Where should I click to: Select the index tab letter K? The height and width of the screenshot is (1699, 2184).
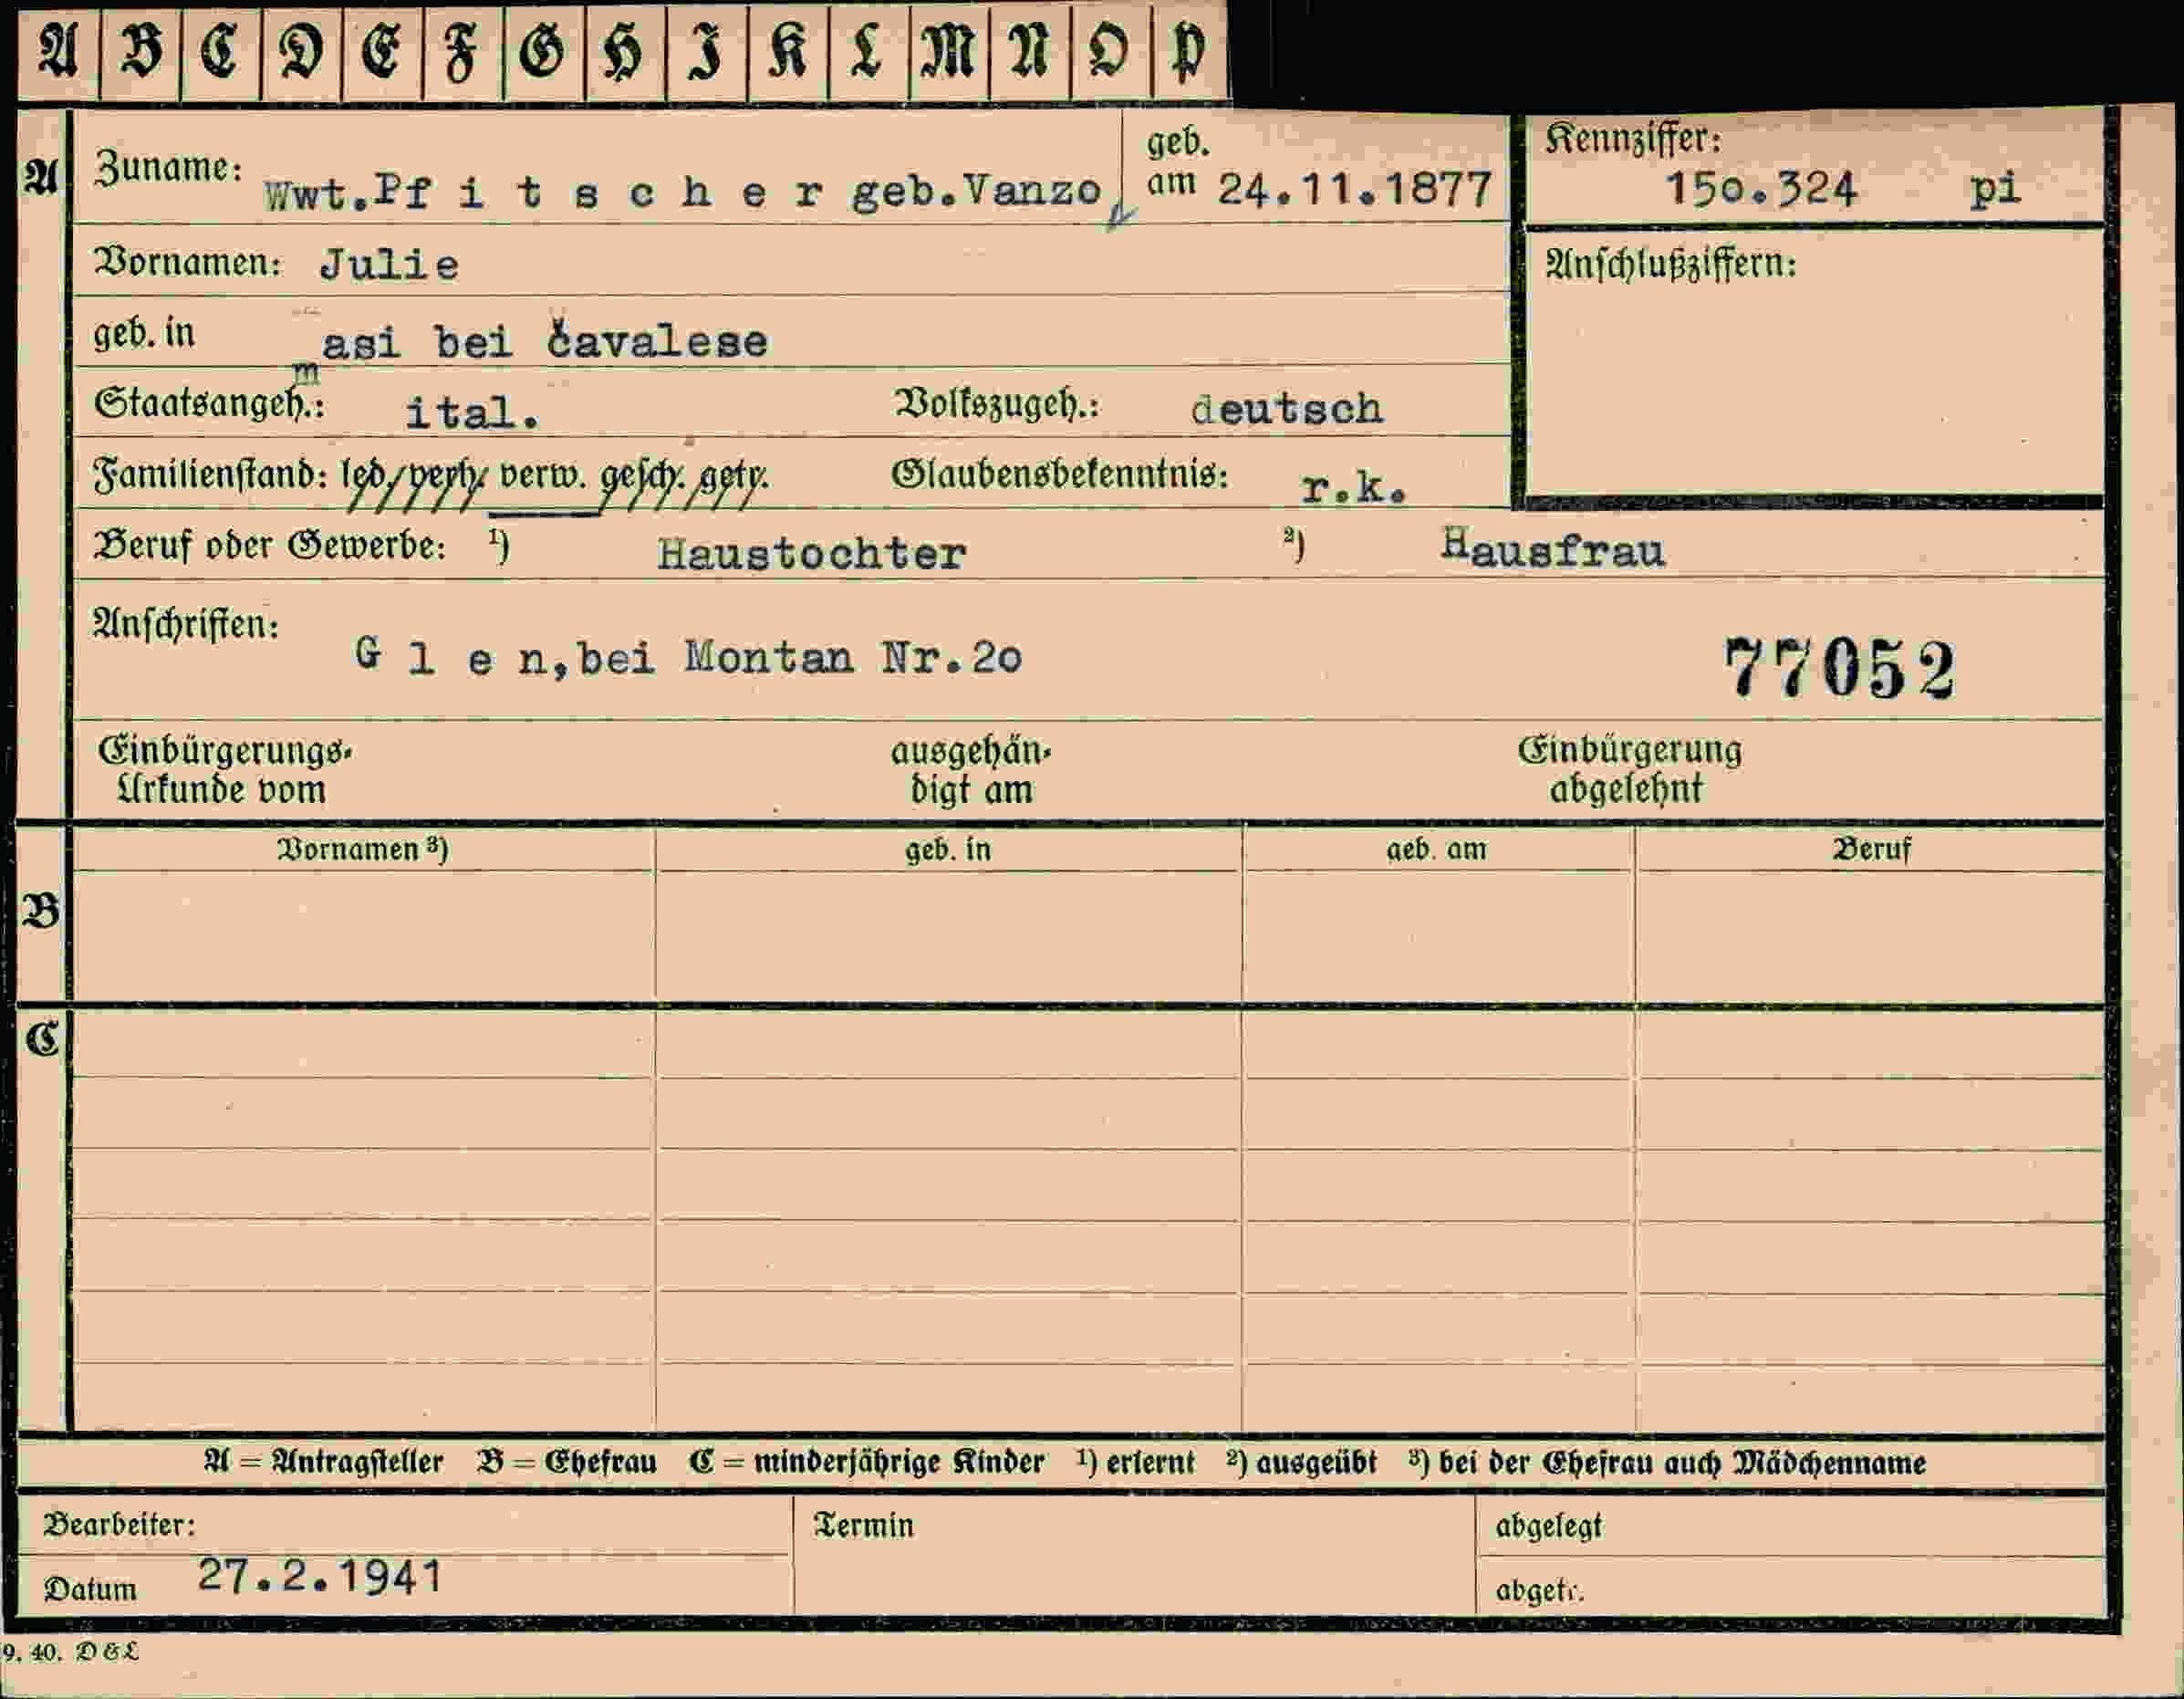click(787, 50)
